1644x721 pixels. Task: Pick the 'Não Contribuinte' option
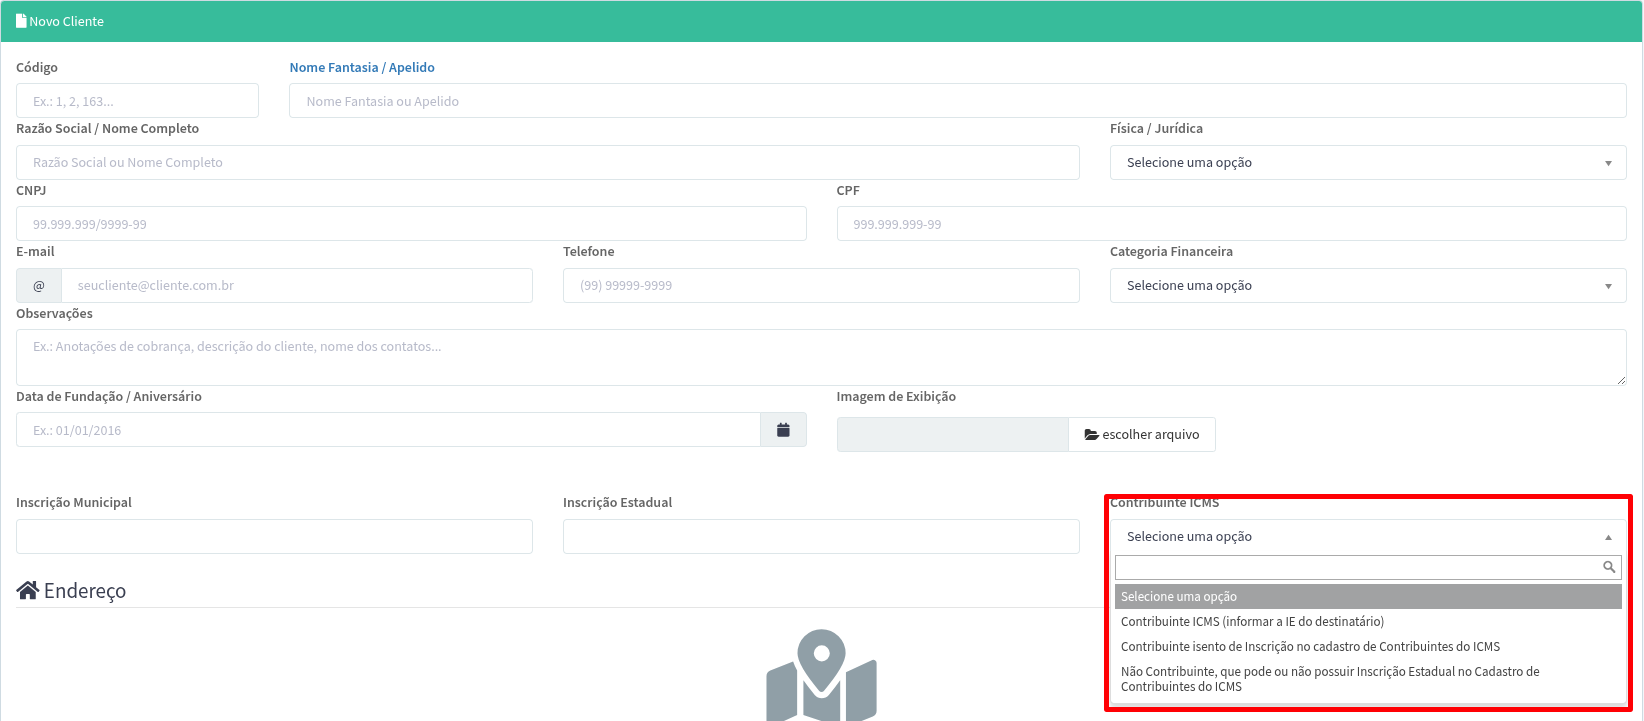click(x=1330, y=679)
